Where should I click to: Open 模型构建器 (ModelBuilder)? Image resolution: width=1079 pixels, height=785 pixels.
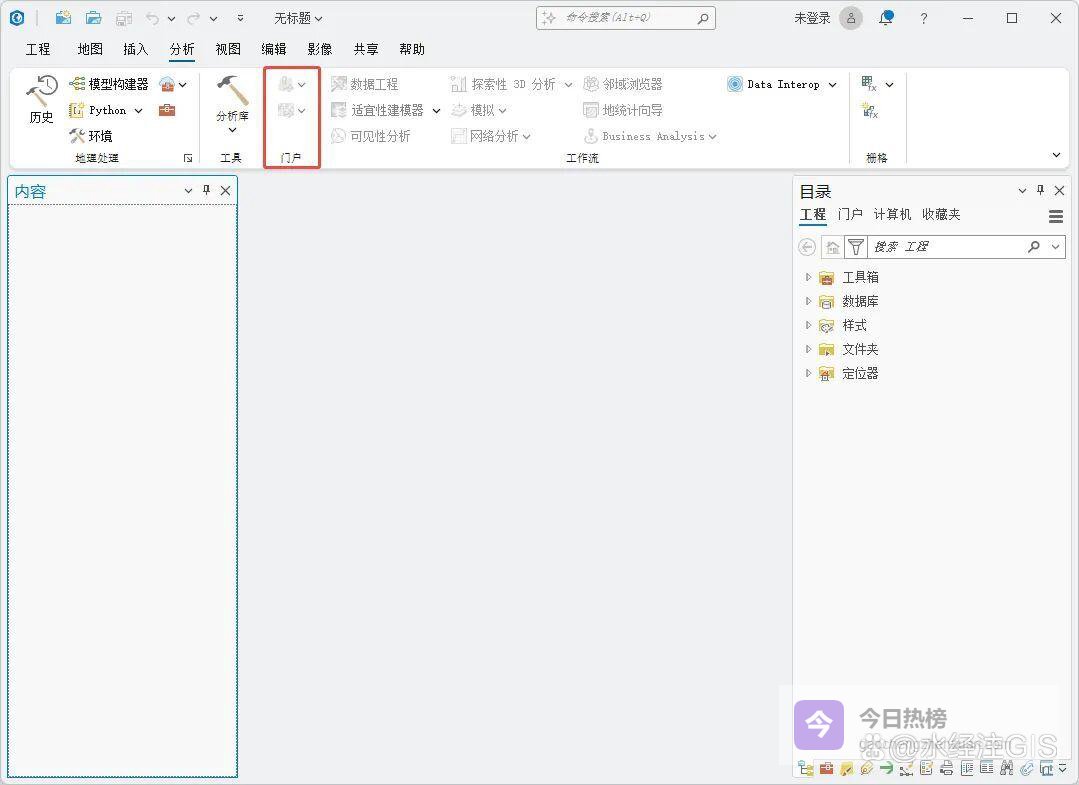pyautogui.click(x=108, y=84)
